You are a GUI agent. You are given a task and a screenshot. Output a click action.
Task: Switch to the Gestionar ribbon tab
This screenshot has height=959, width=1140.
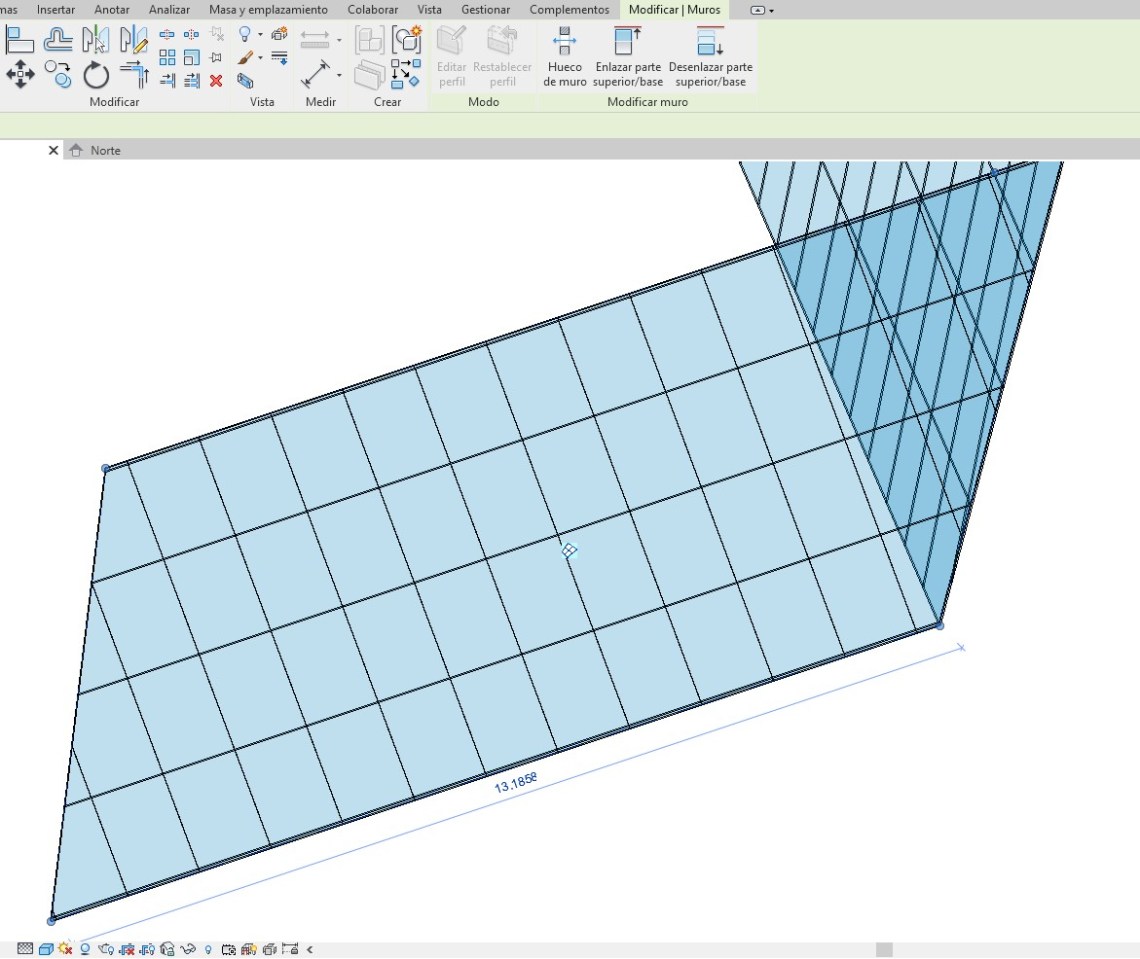485,10
